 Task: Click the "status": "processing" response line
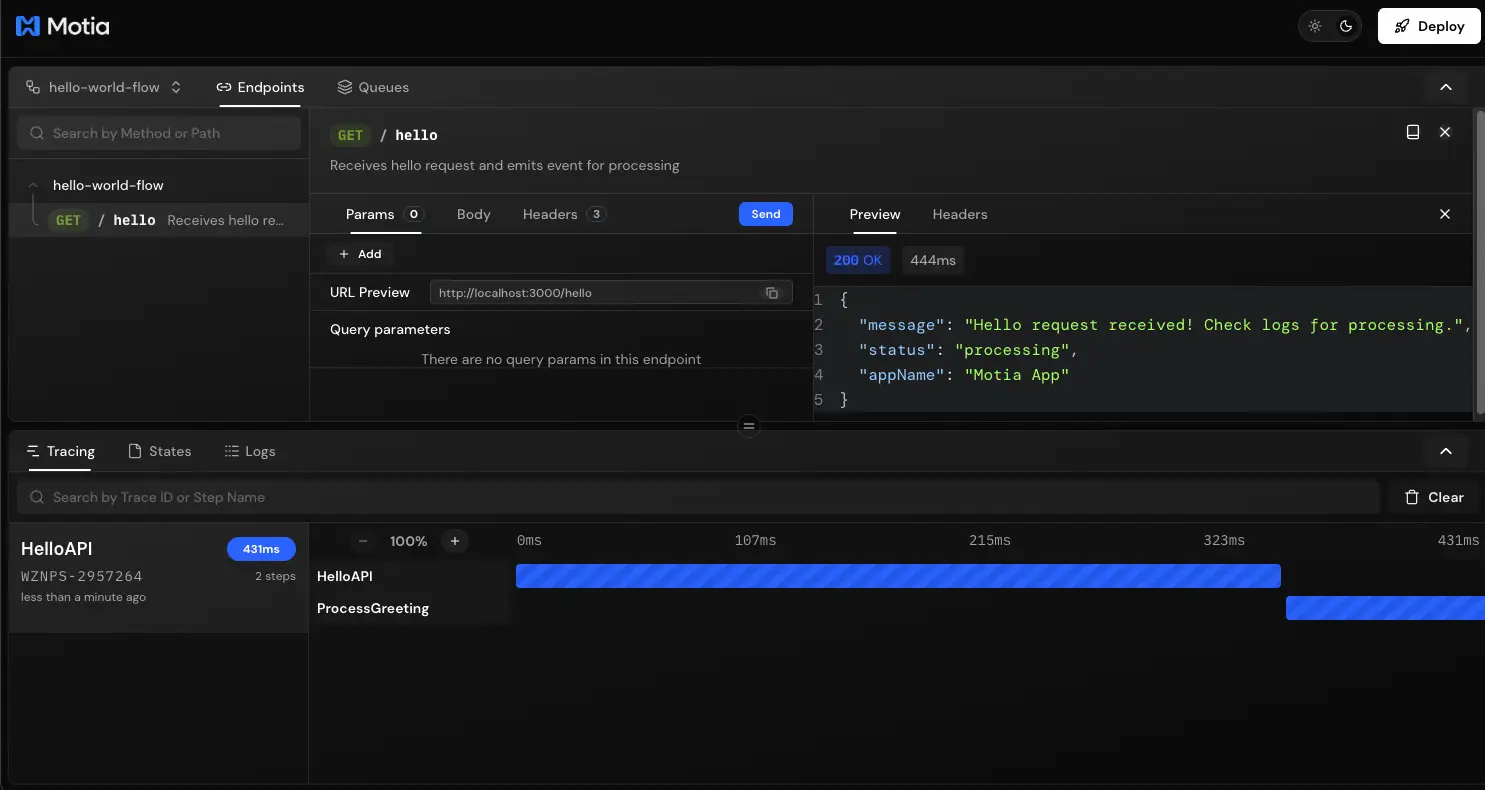(x=969, y=350)
